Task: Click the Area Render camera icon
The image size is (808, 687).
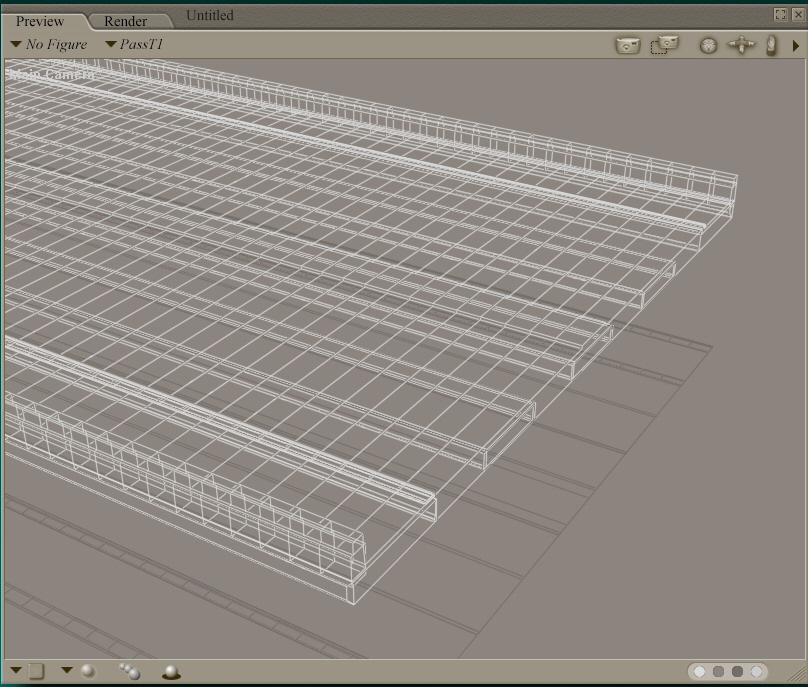Action: point(664,45)
